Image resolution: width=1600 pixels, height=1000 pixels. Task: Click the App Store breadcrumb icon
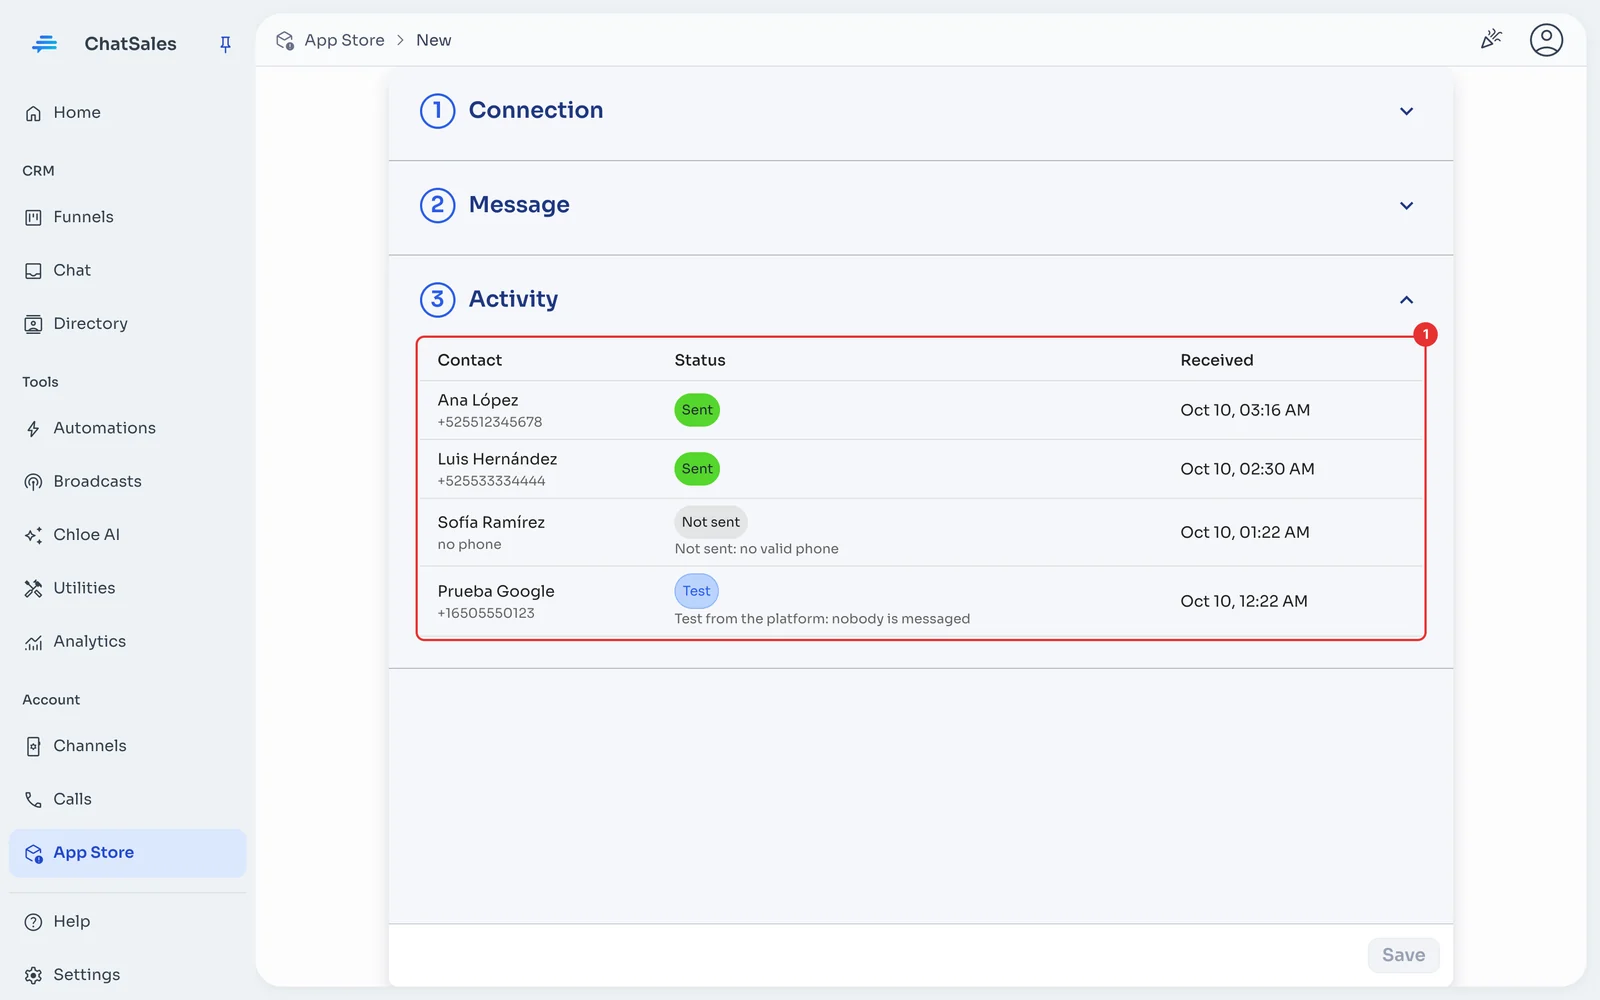coord(285,41)
